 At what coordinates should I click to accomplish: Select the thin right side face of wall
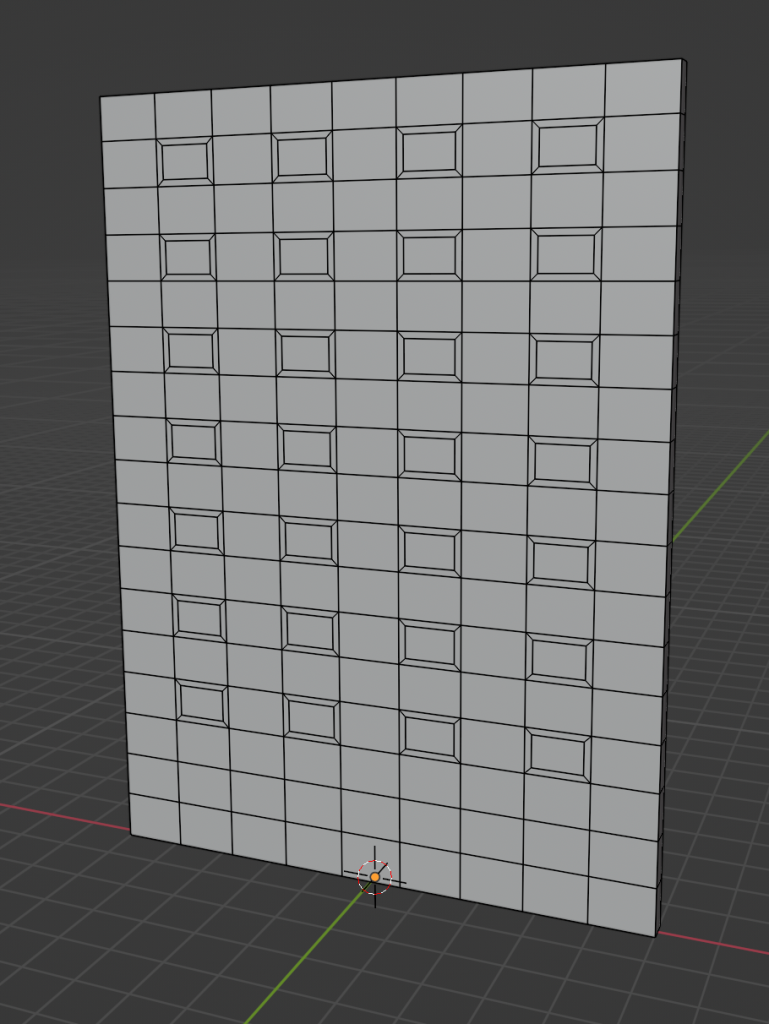point(674,500)
